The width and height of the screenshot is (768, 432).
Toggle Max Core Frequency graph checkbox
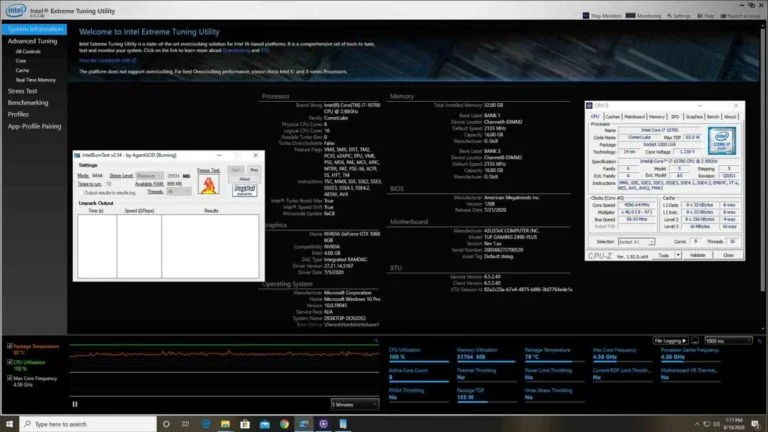[10, 379]
